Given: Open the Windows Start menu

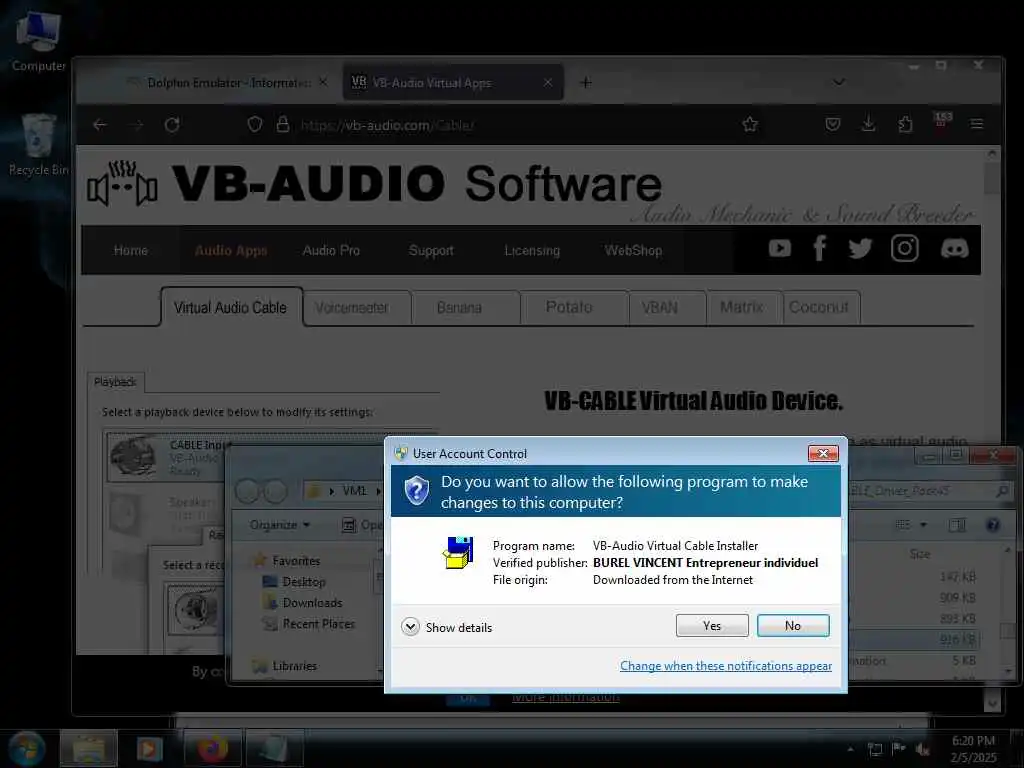Looking at the screenshot, I should [x=26, y=749].
